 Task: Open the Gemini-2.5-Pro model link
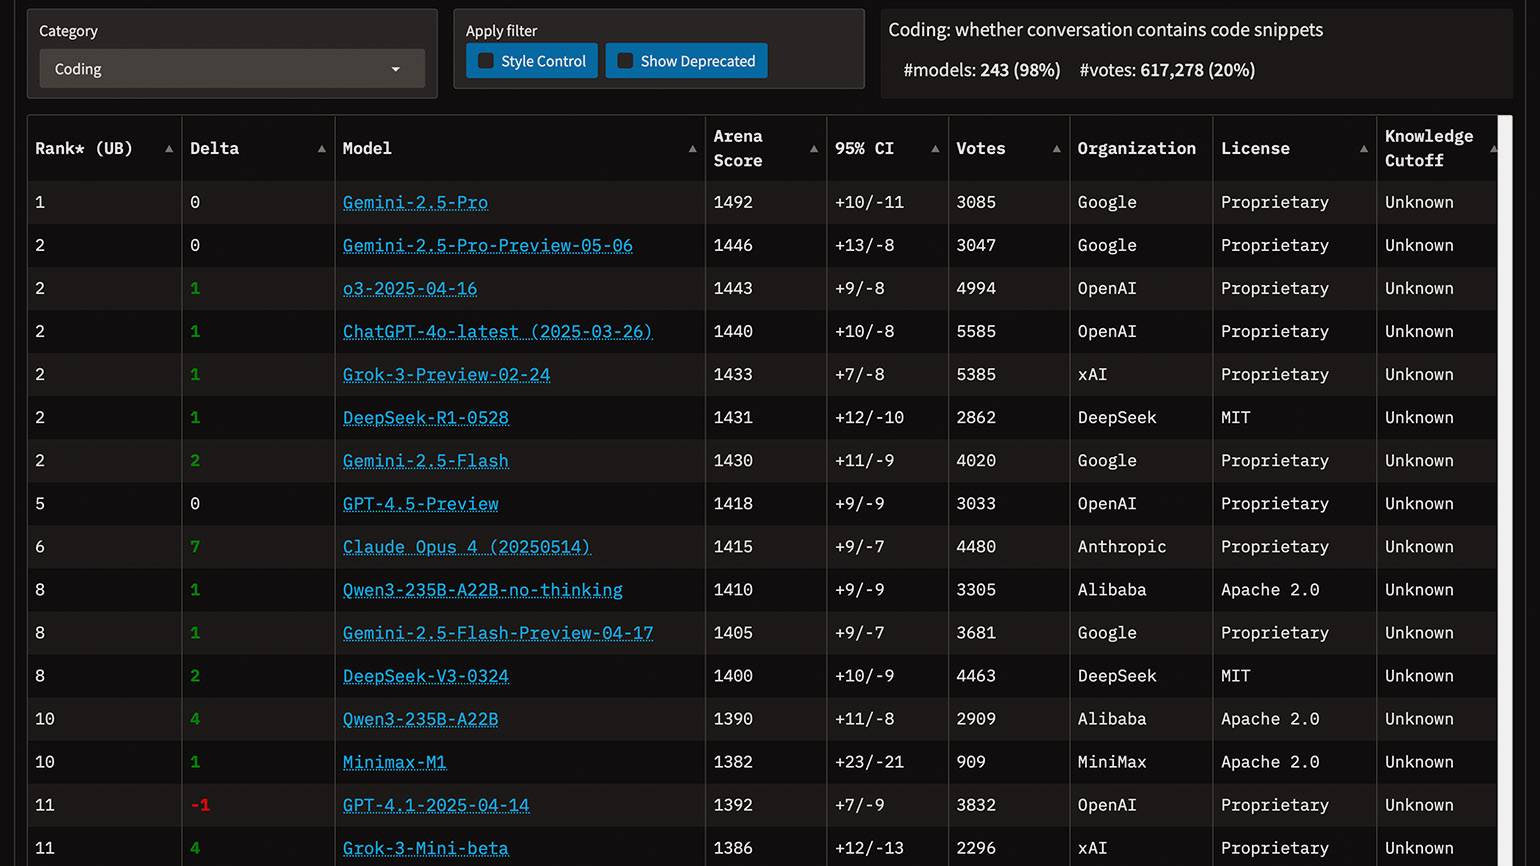415,202
